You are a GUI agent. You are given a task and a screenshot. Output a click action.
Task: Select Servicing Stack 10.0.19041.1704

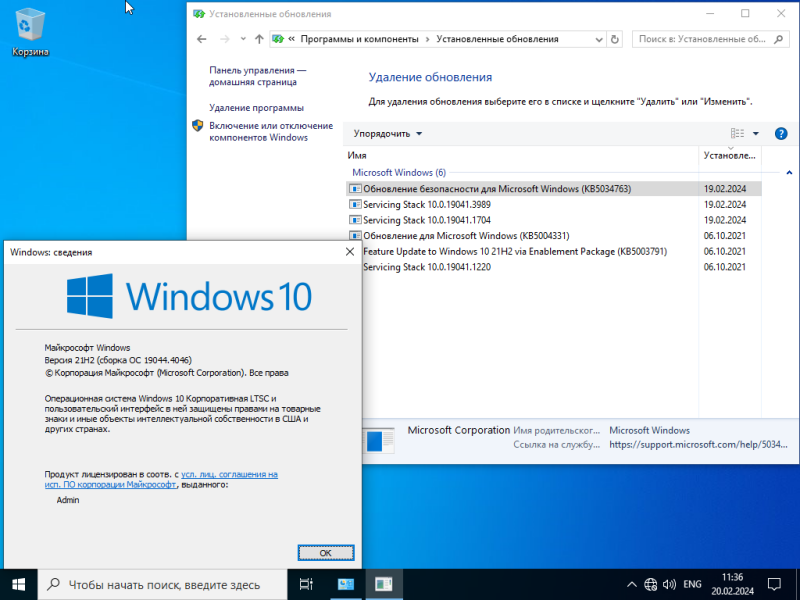click(554, 220)
